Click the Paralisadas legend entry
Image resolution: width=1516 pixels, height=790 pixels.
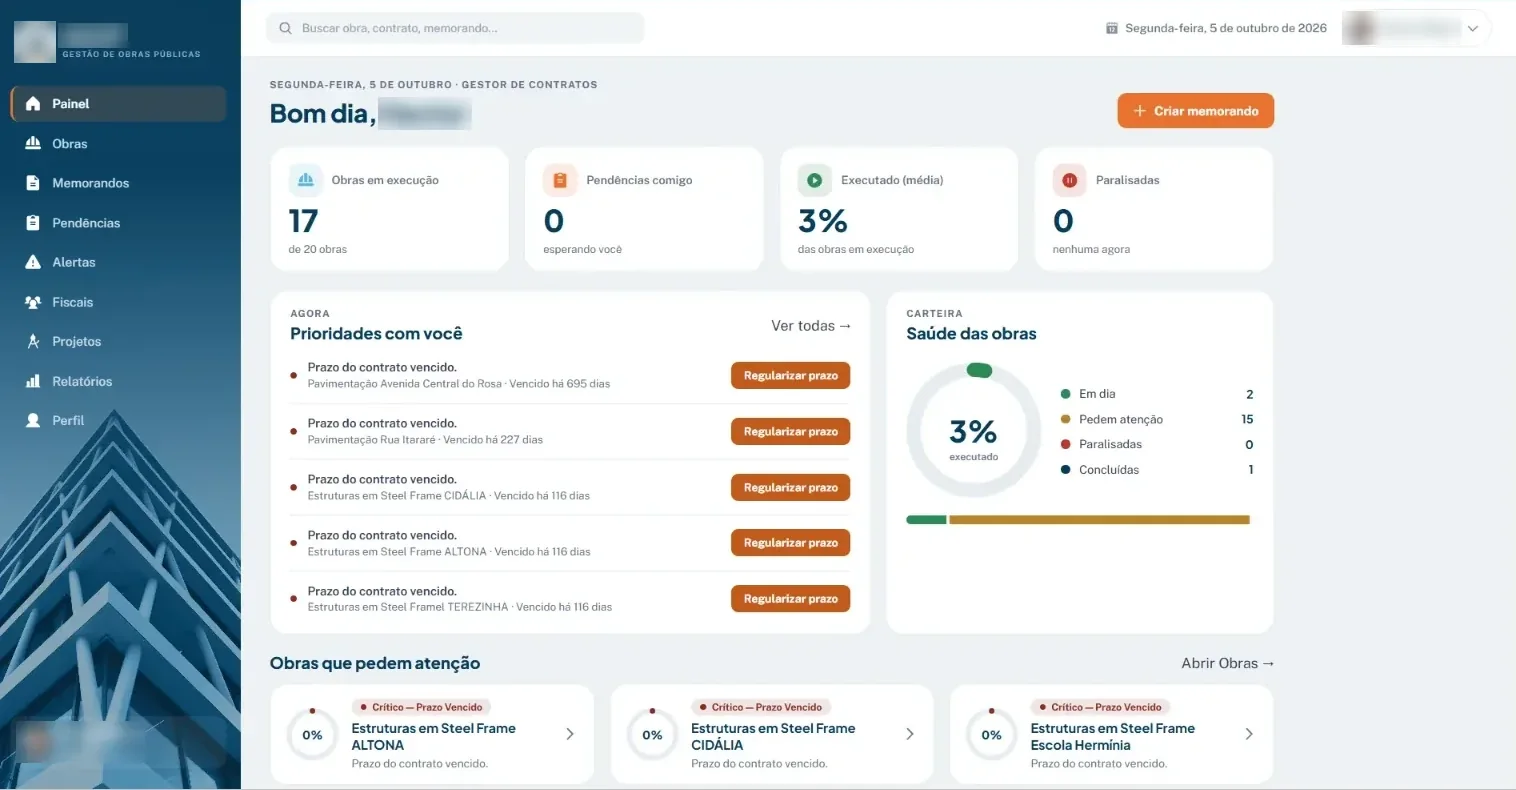[1157, 444]
